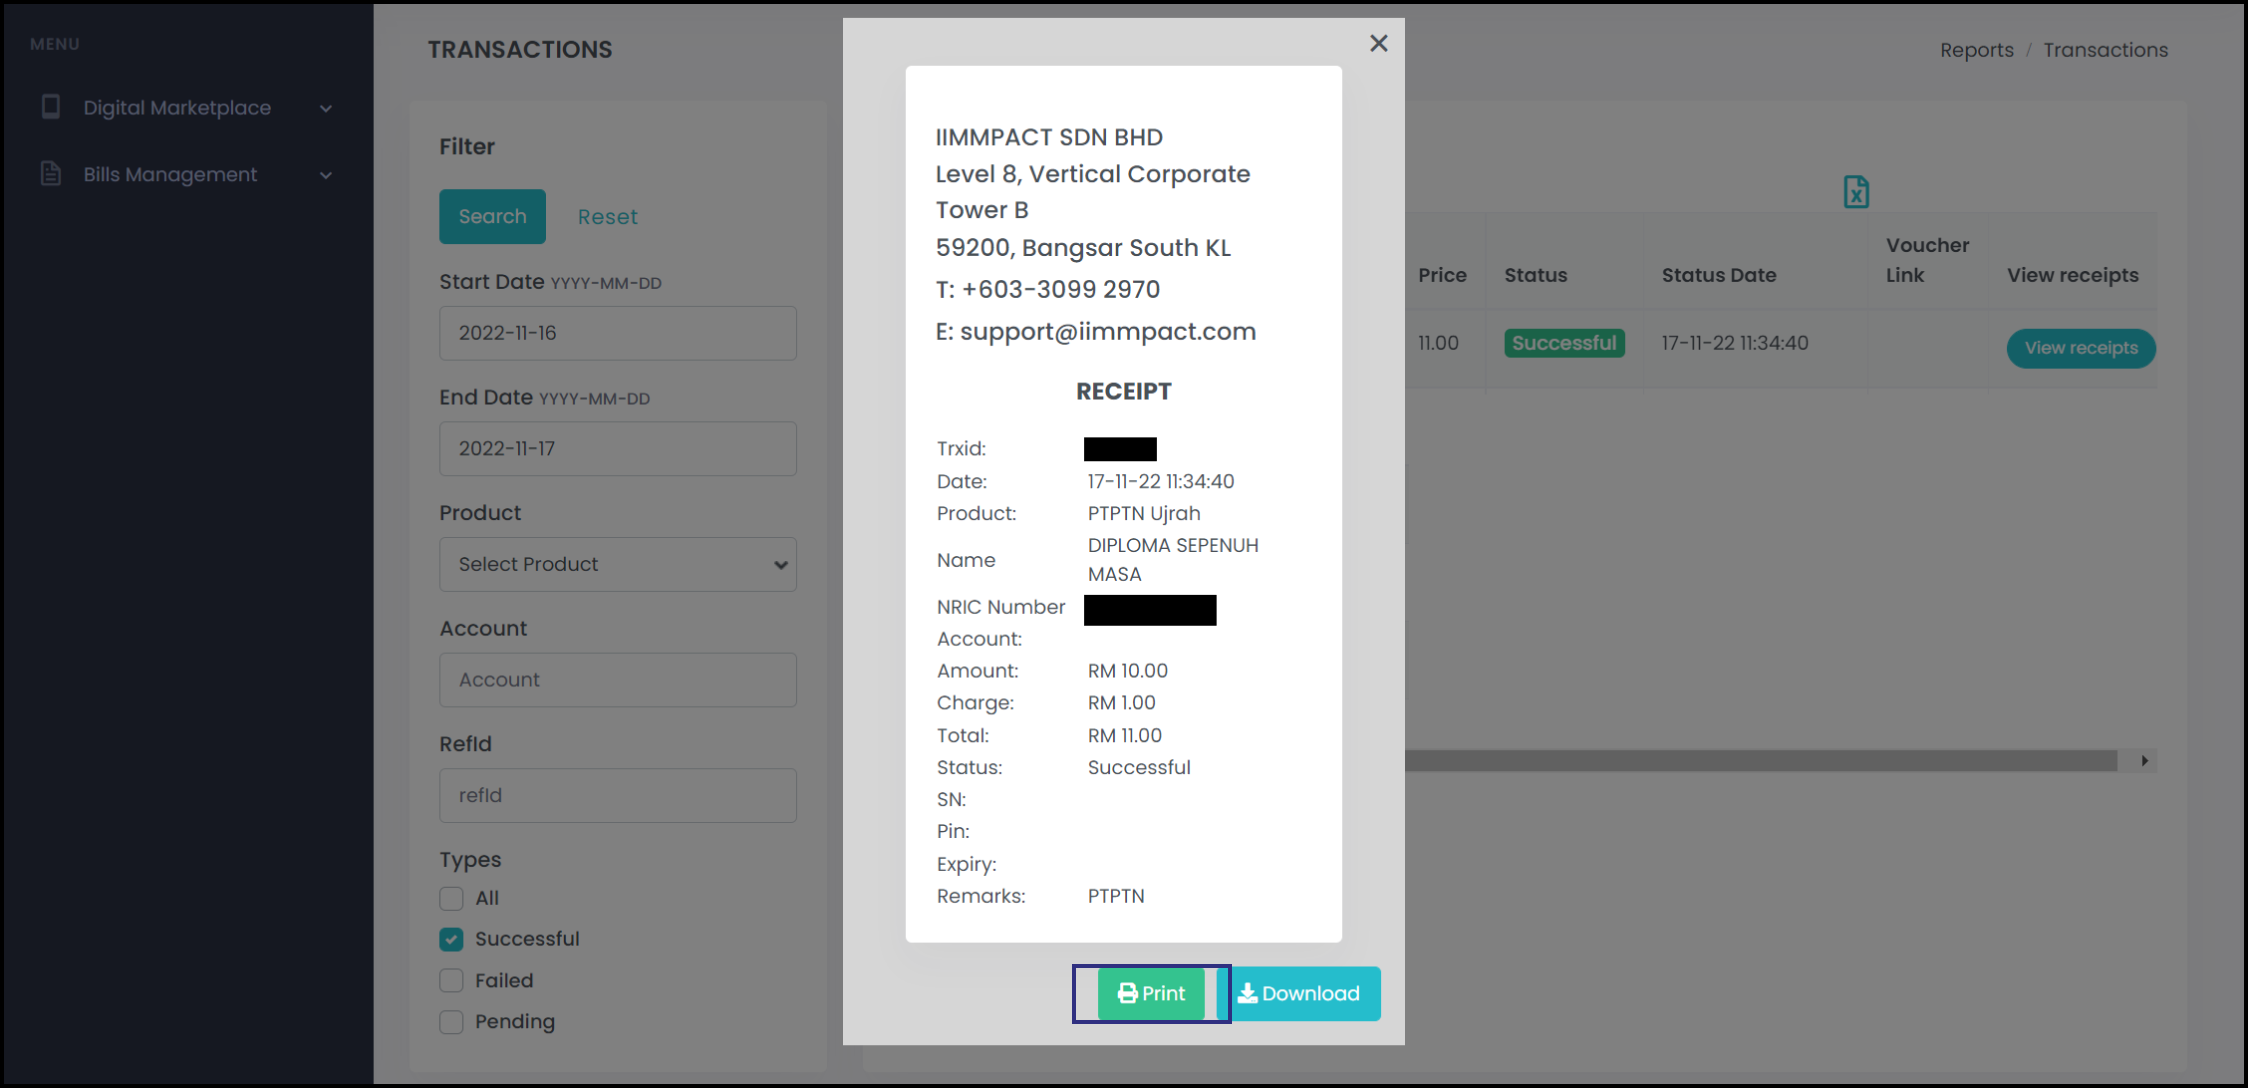Expand the Bills Management chevron
The image size is (2248, 1088).
[325, 175]
